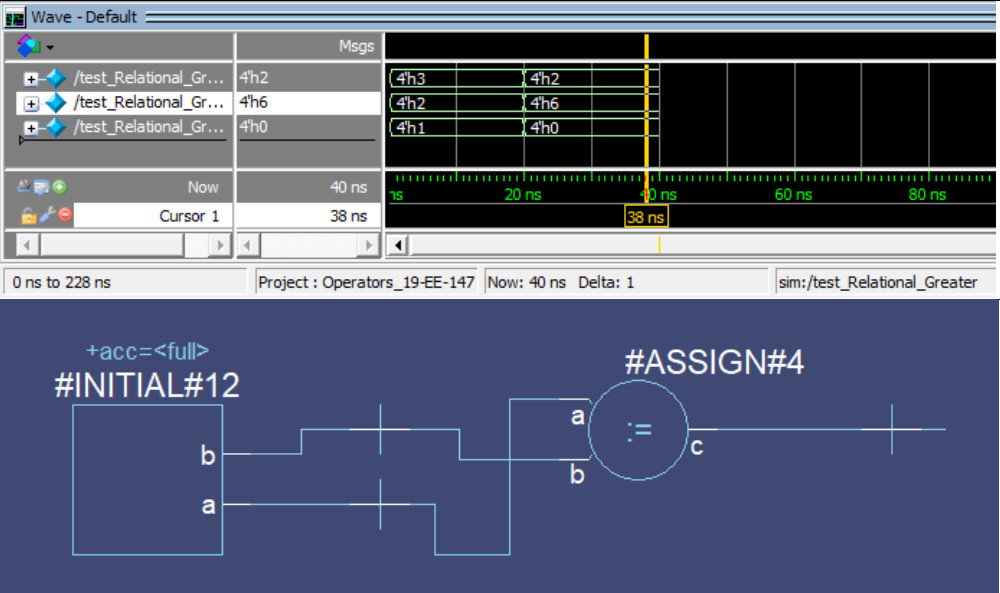Click the #ASSIGN#4 operator circle in the schematic

[639, 428]
